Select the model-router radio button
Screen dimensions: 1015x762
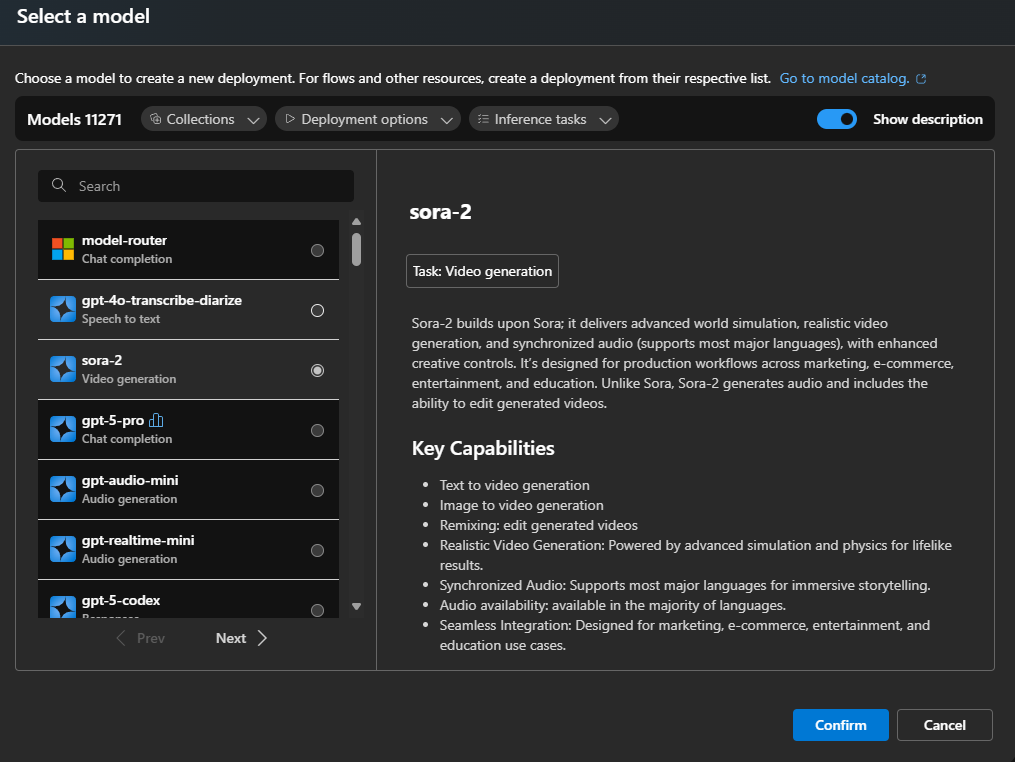click(x=317, y=251)
